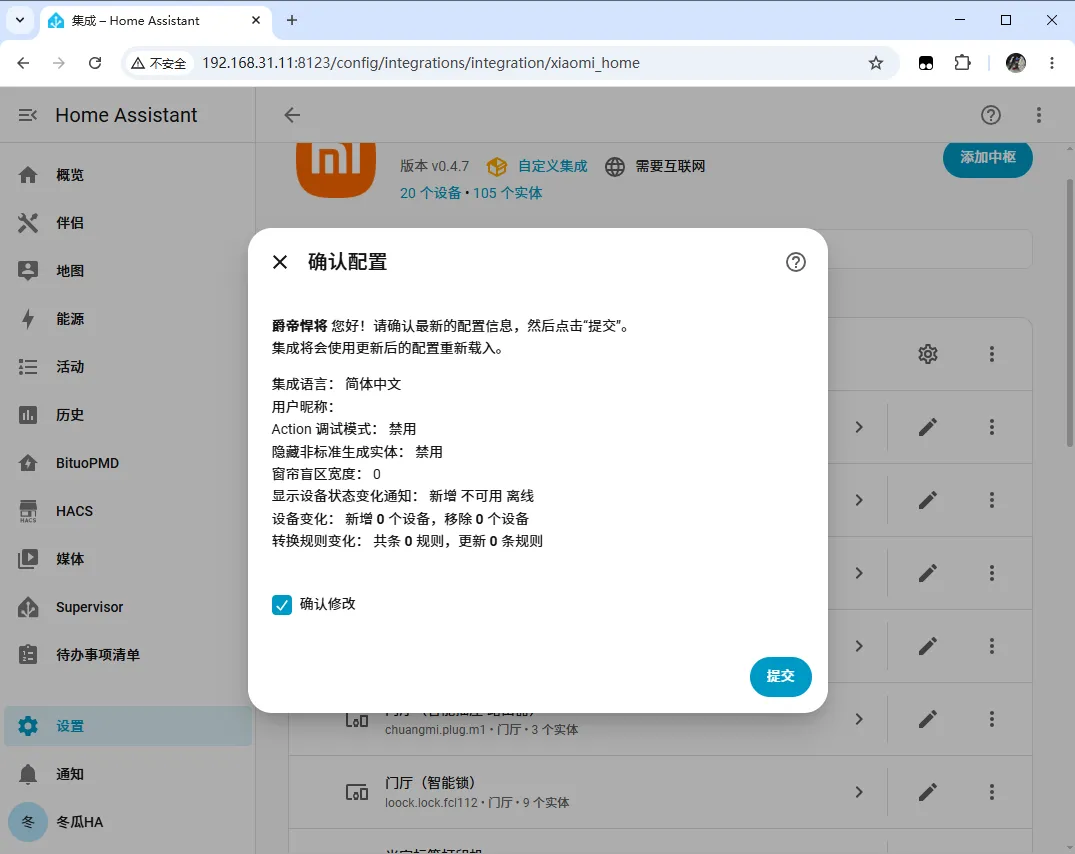Open the 冬瓜HA user profile
1075x854 pixels.
tap(128, 822)
